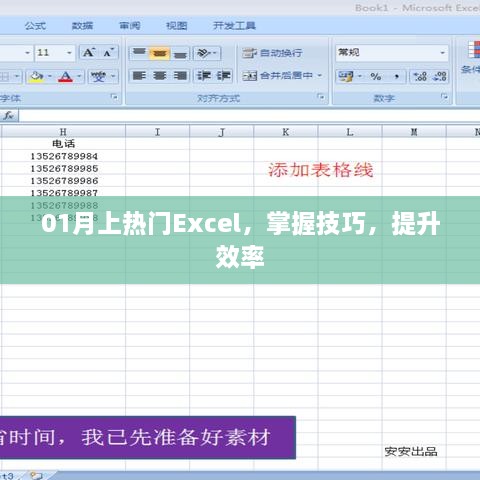Switch to the 数据 tab

(x=82, y=26)
